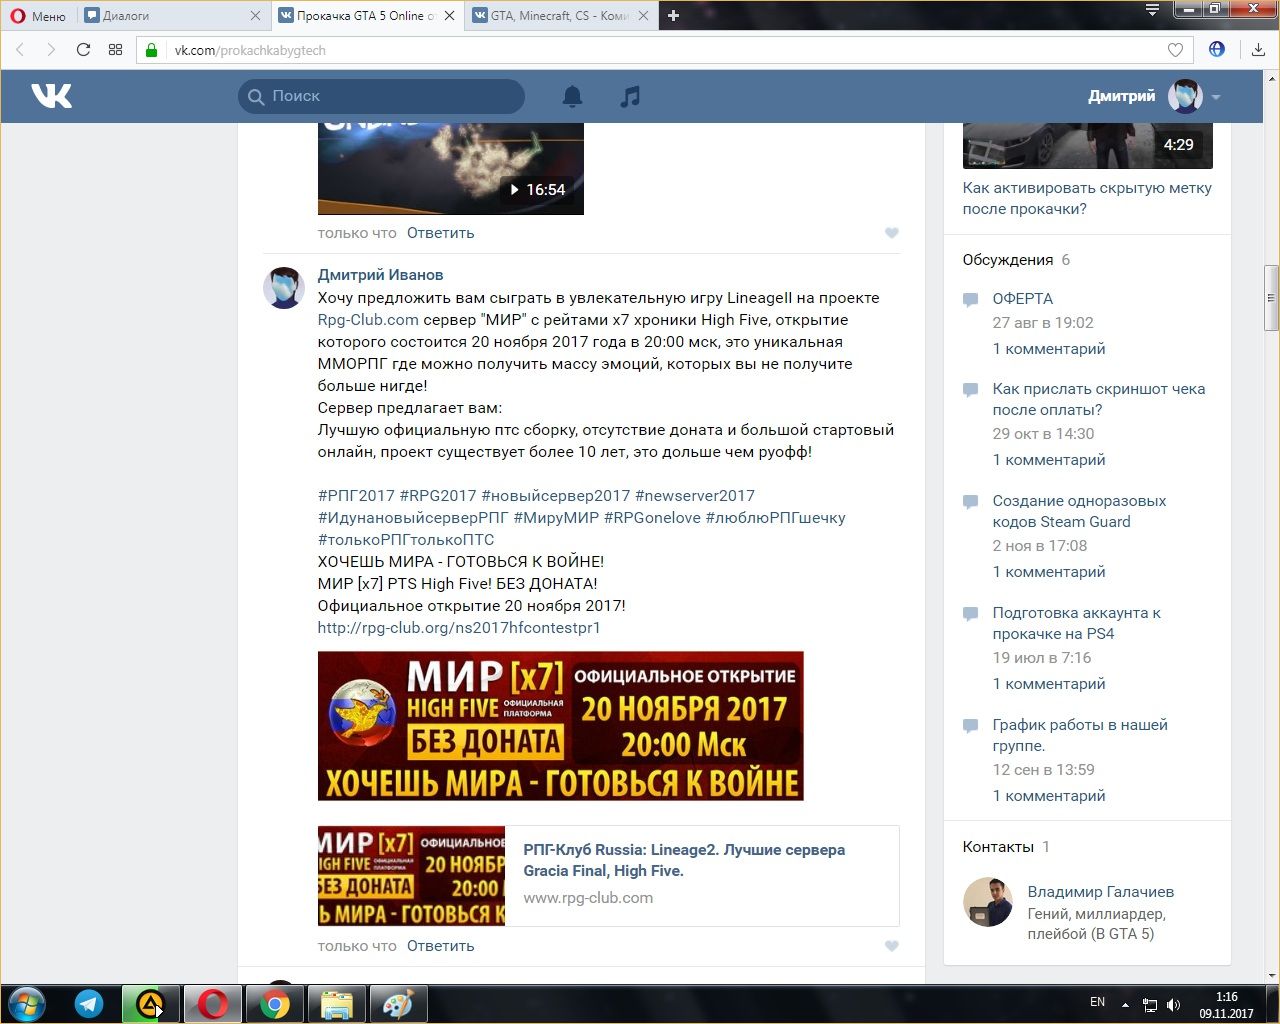
Task: Bookmark page with heart icon
Action: [1176, 50]
